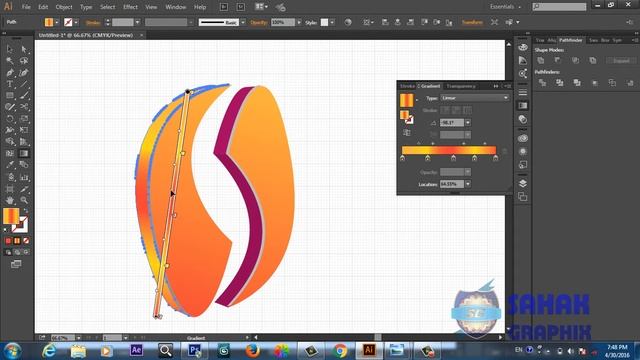Click the Minus Front shape mode icon

pos(558,60)
